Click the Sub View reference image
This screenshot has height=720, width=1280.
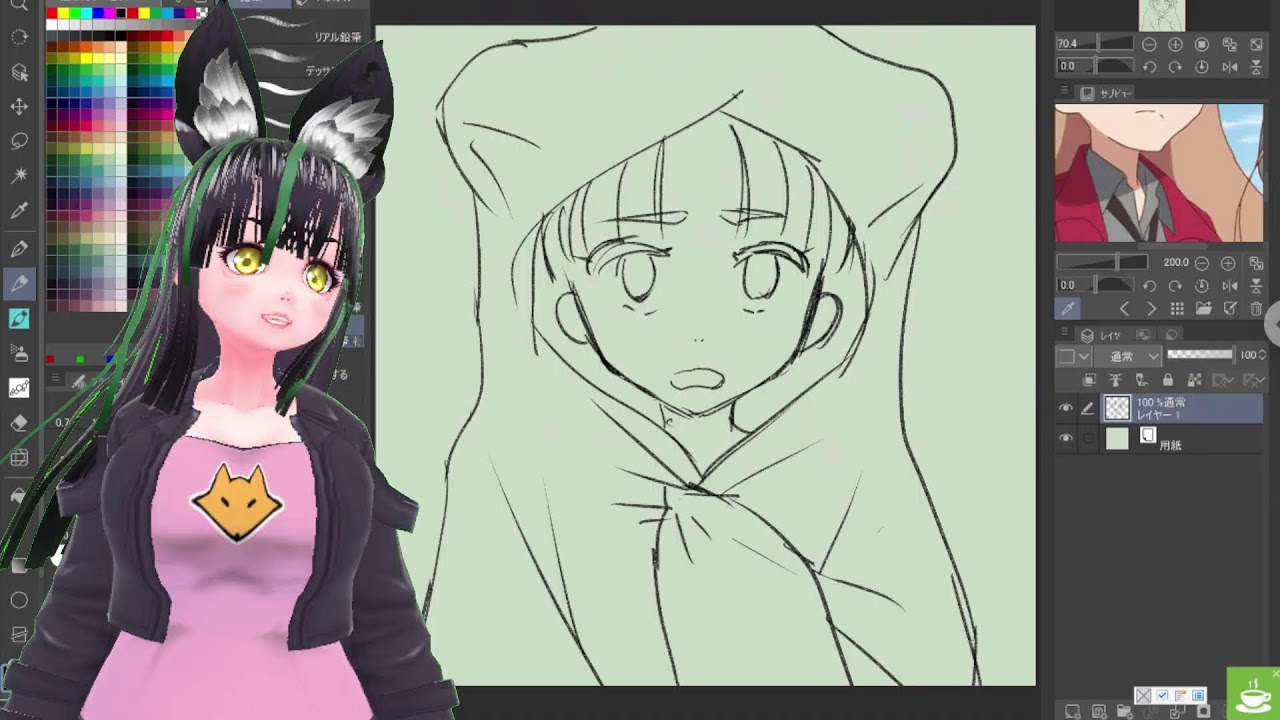[x=1159, y=173]
